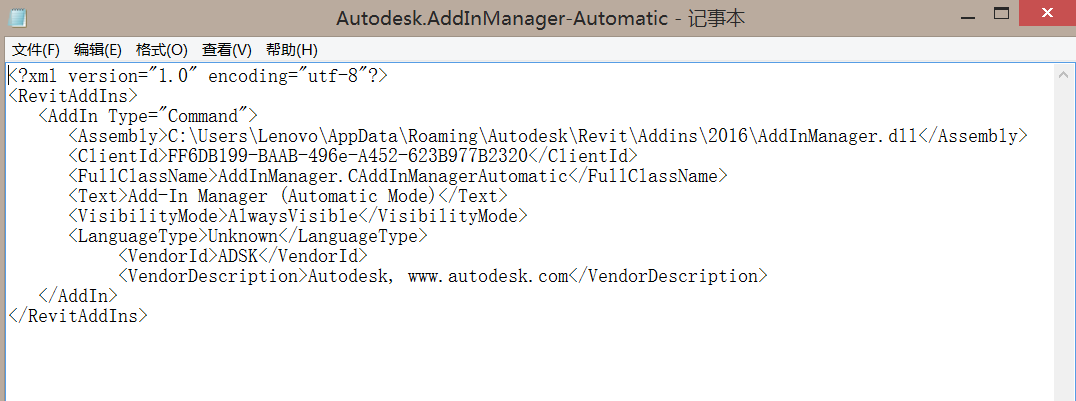Click the Unknown value in LanguageType
Viewport: 1076px width, 401px height.
tap(243, 236)
